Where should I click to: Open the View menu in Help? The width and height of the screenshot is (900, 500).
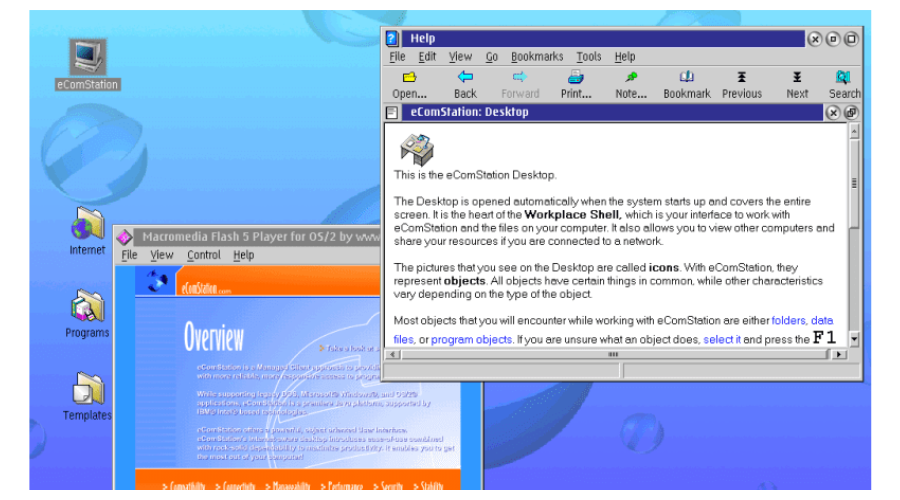(460, 57)
